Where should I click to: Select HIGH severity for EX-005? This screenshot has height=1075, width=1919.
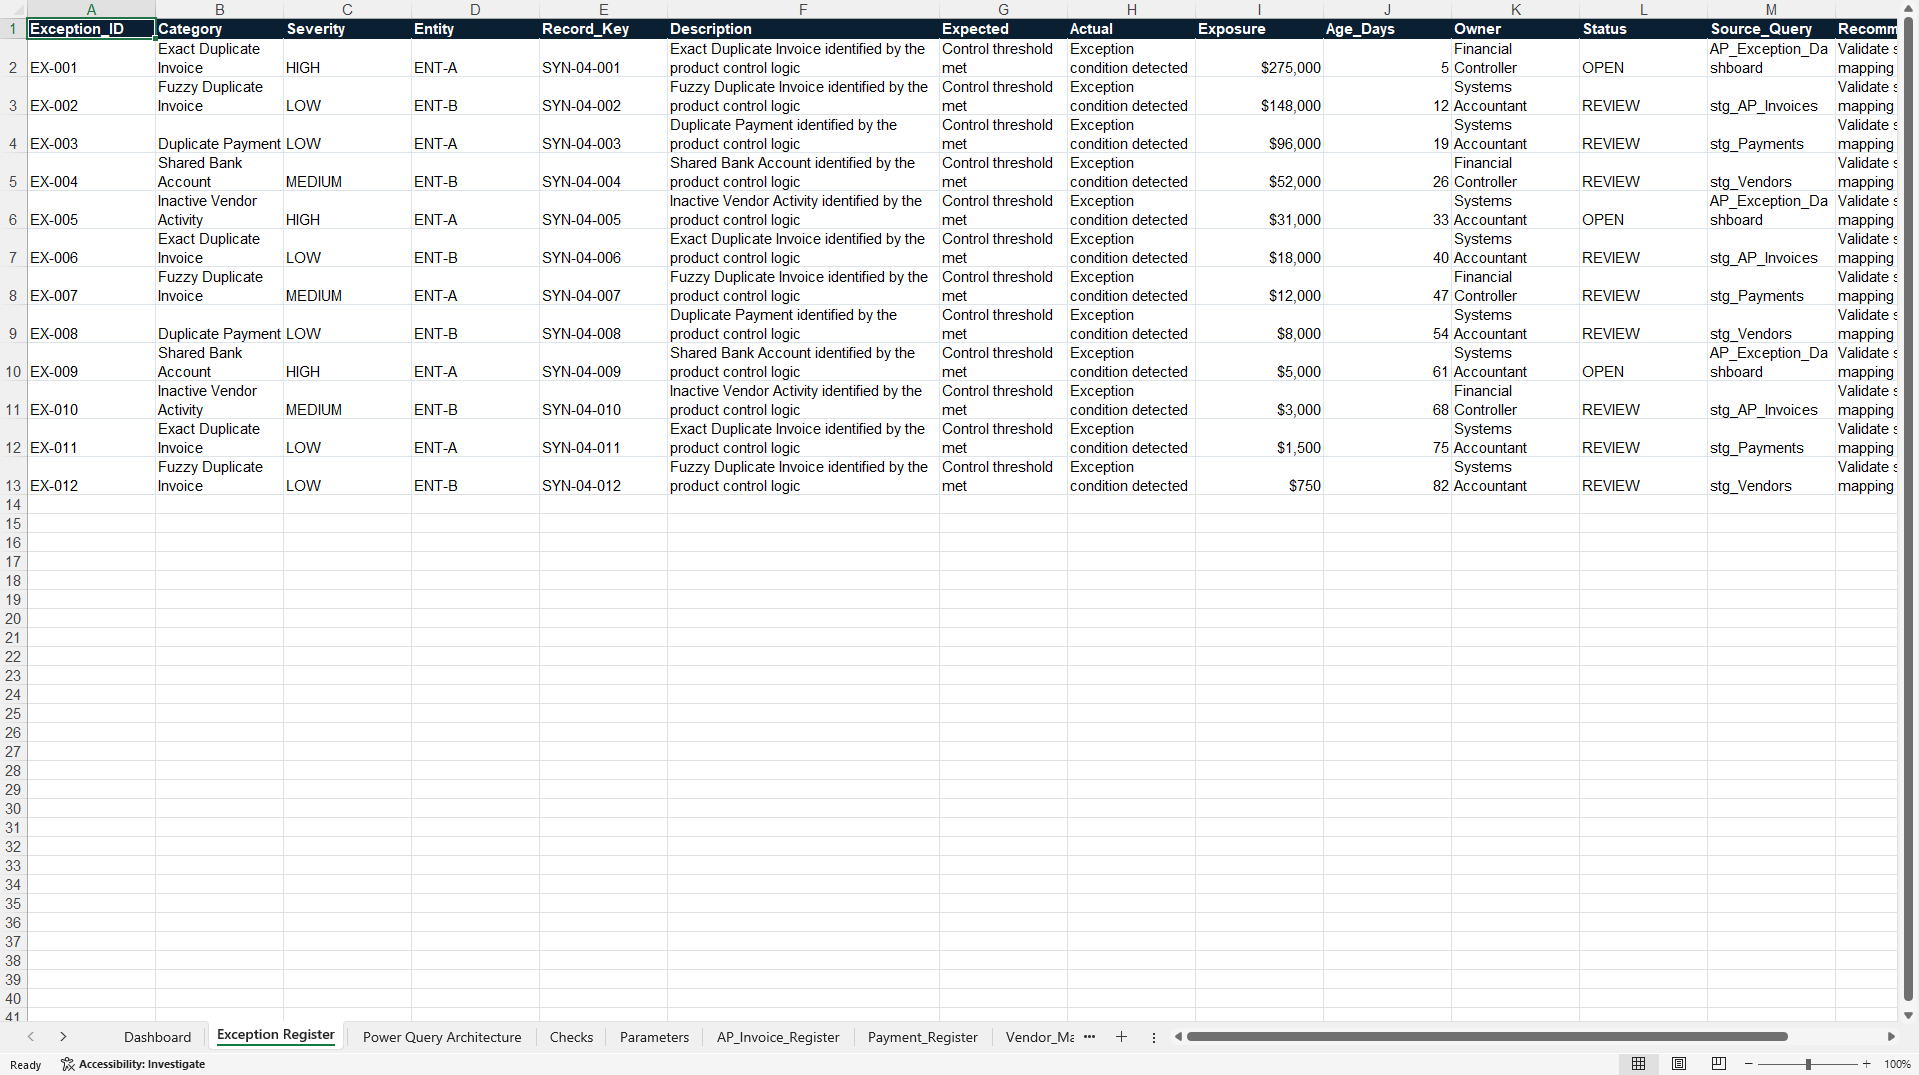[347, 210]
